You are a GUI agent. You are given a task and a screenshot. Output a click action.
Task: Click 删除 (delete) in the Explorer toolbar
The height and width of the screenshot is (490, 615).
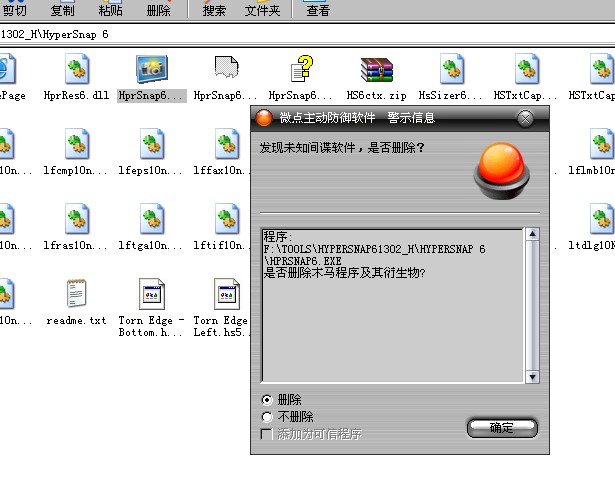[x=158, y=10]
